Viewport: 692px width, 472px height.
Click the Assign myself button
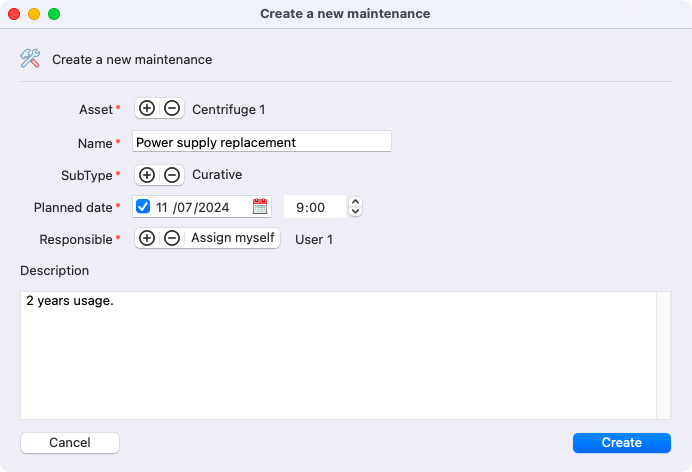233,238
